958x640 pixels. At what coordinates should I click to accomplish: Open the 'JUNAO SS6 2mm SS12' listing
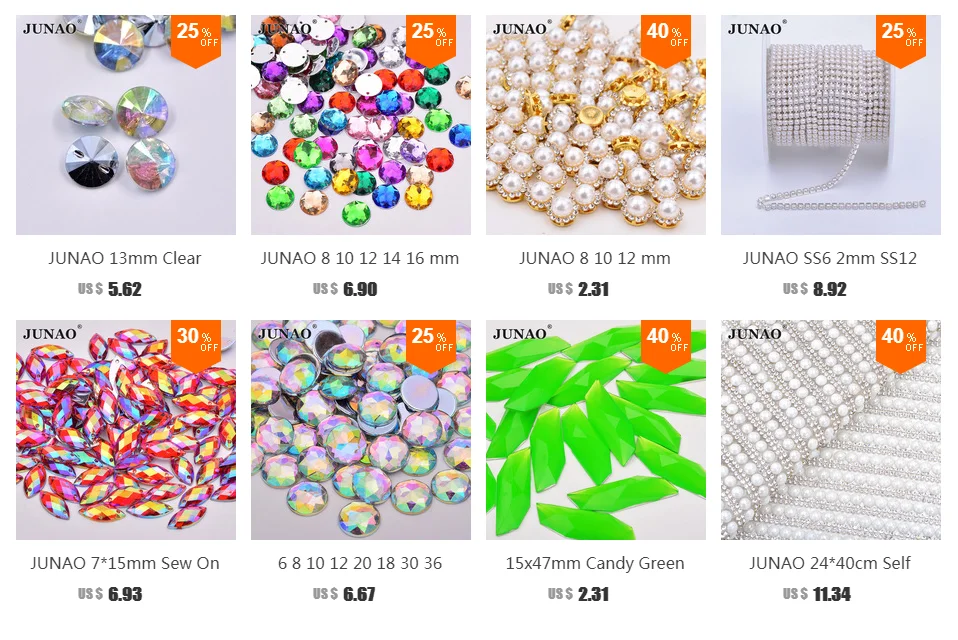(830, 258)
